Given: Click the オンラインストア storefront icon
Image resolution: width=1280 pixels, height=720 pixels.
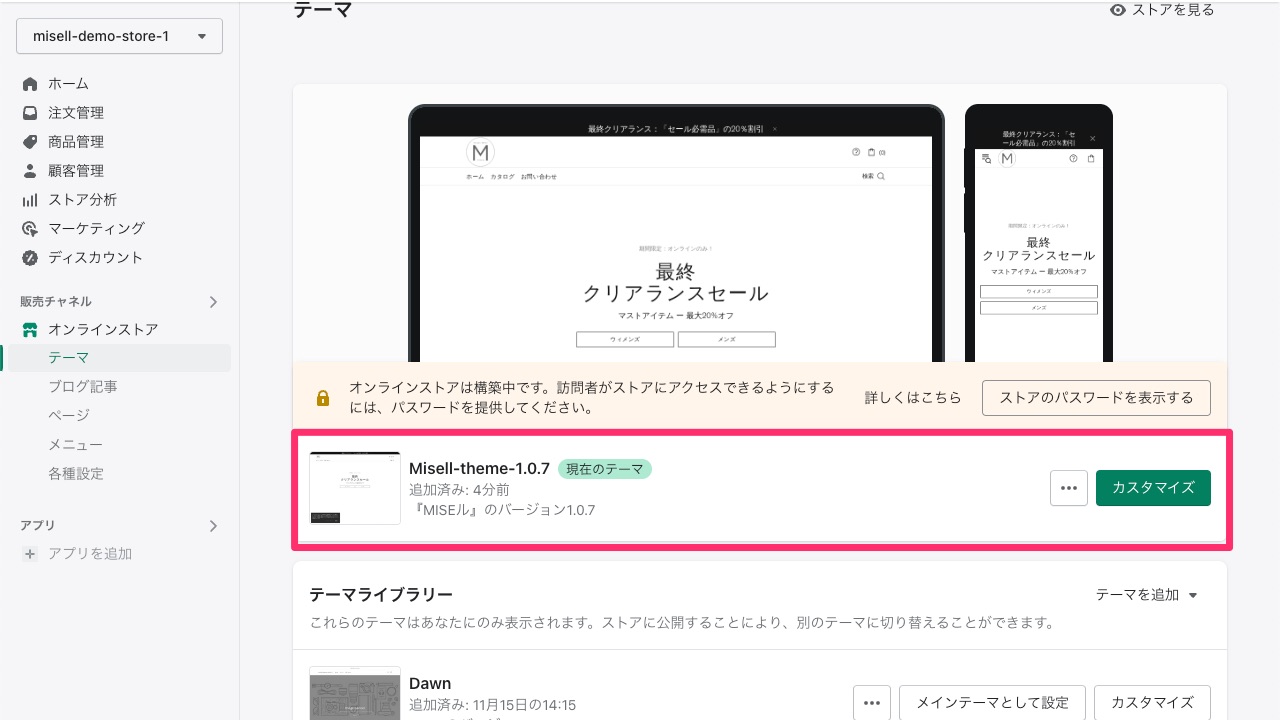Looking at the screenshot, I should (30, 330).
